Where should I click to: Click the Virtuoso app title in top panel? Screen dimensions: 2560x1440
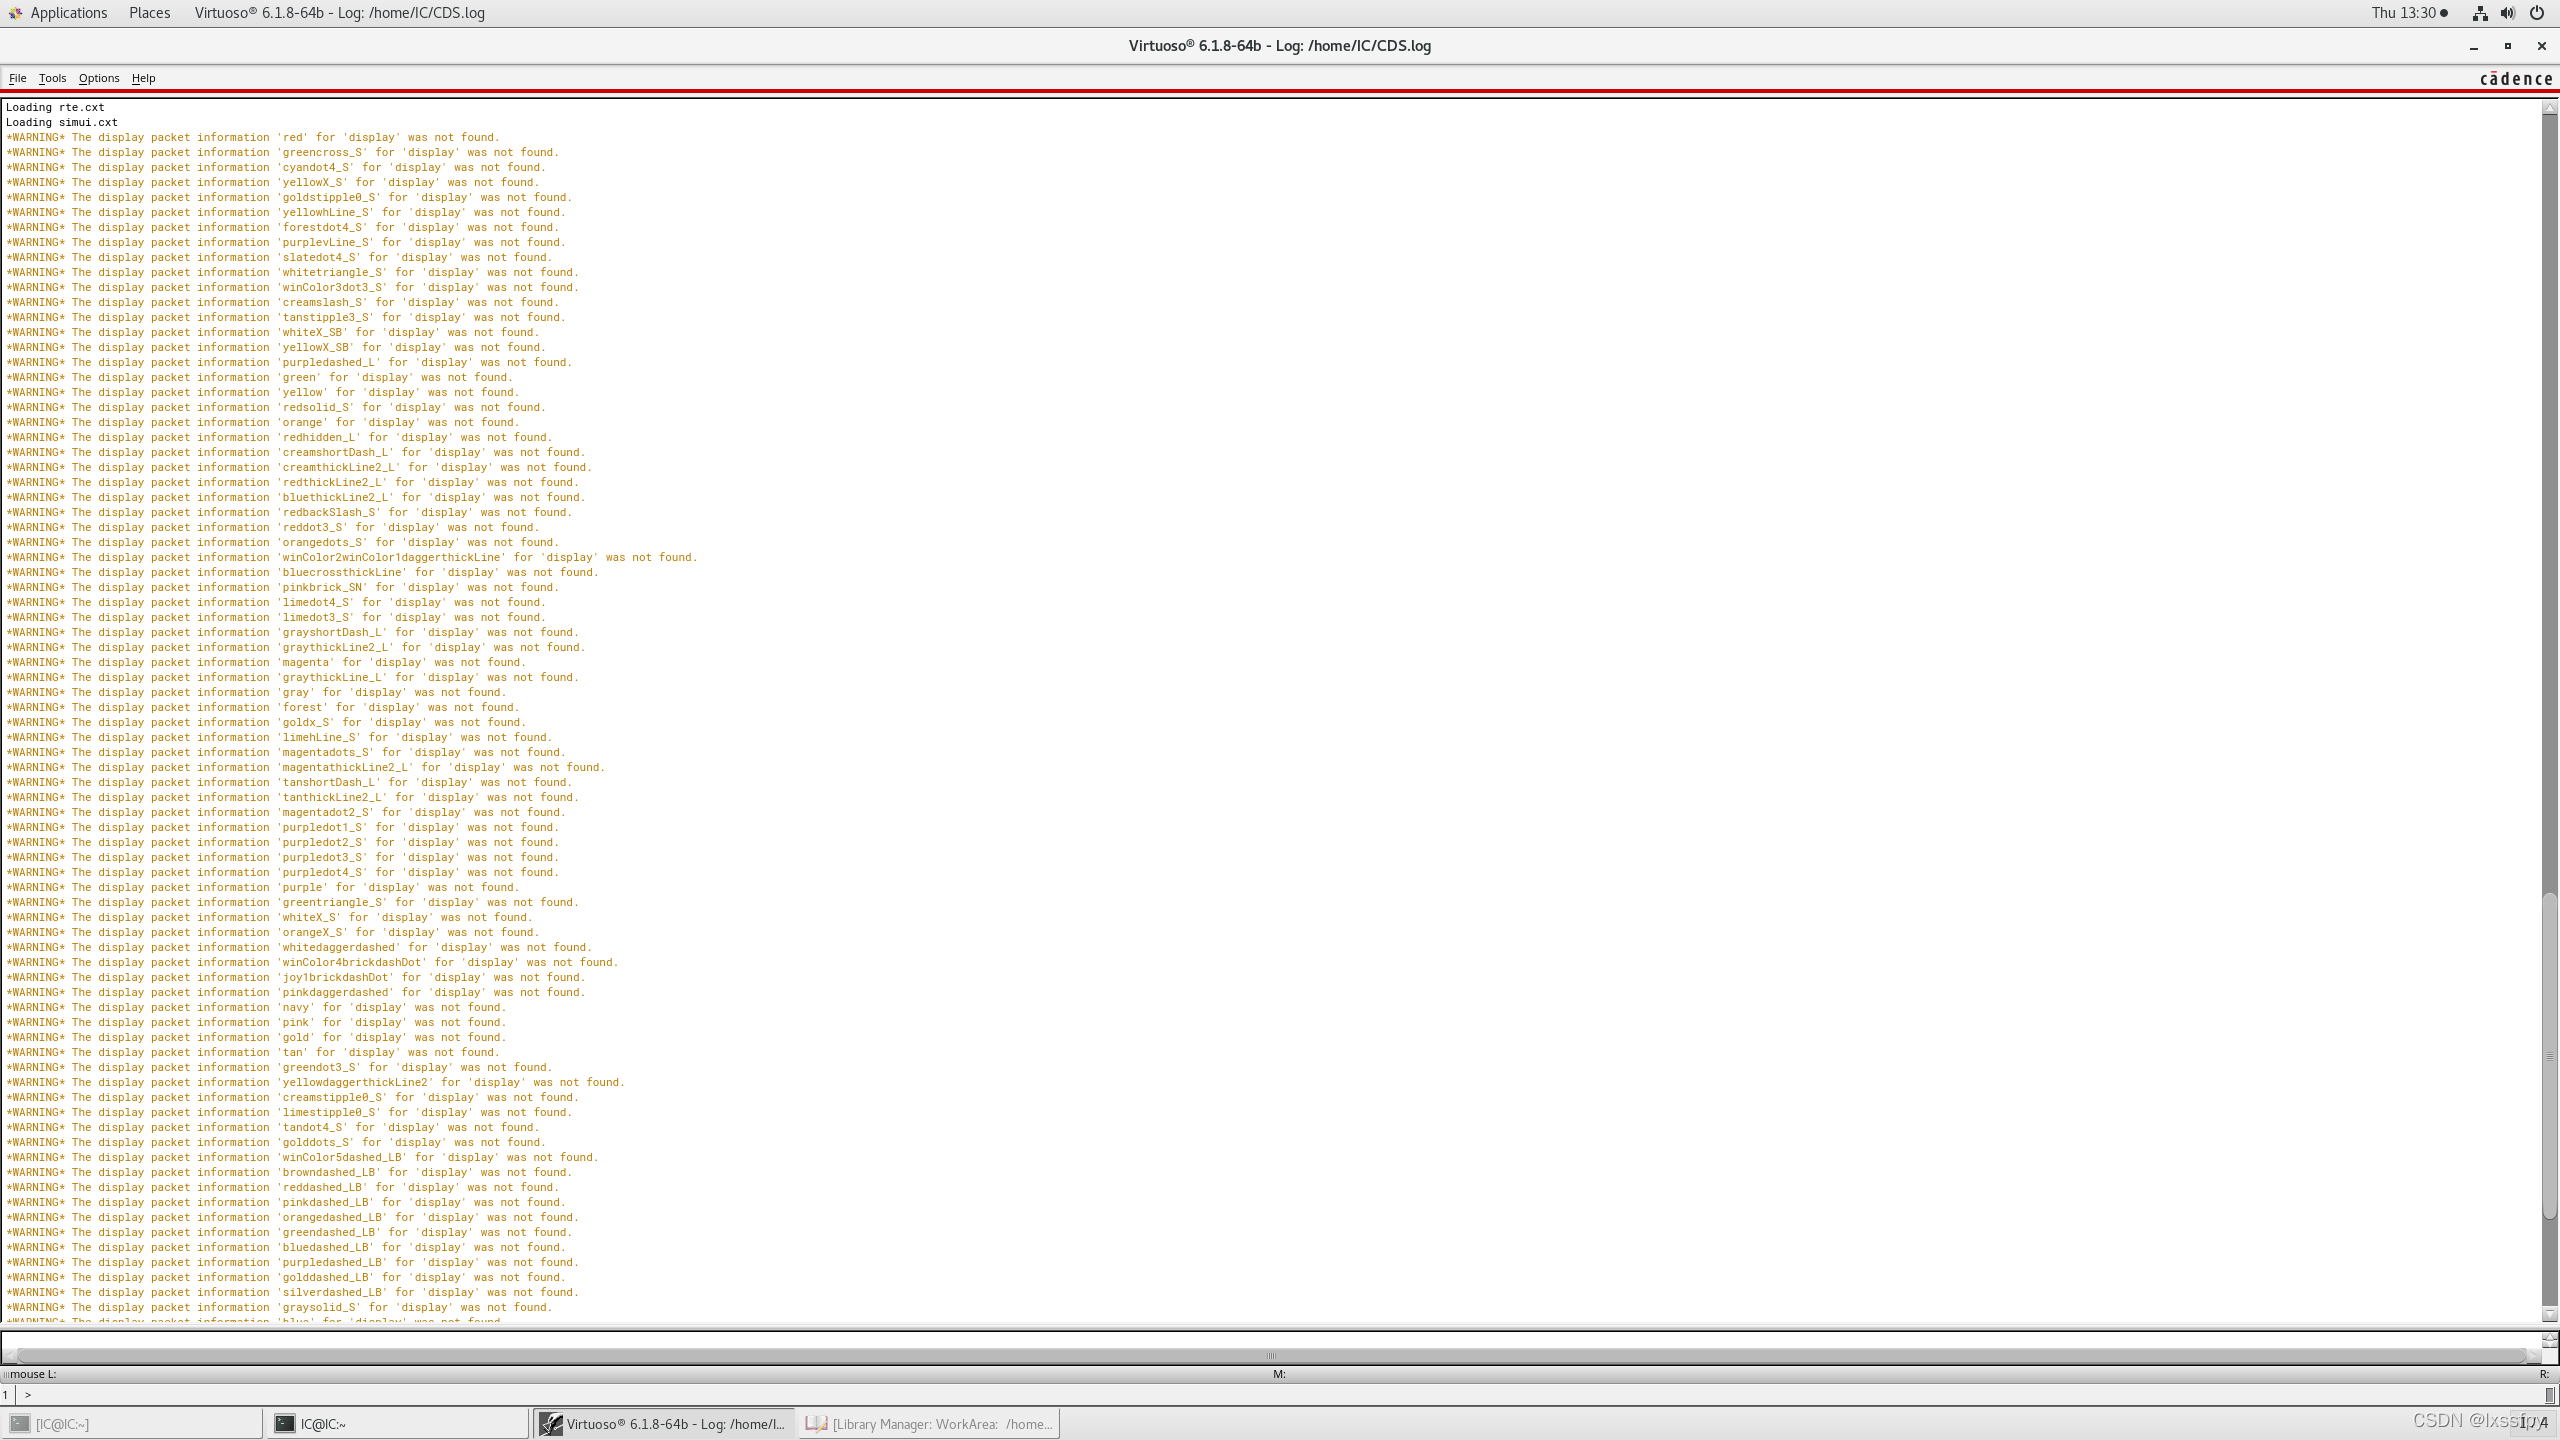pyautogui.click(x=339, y=13)
